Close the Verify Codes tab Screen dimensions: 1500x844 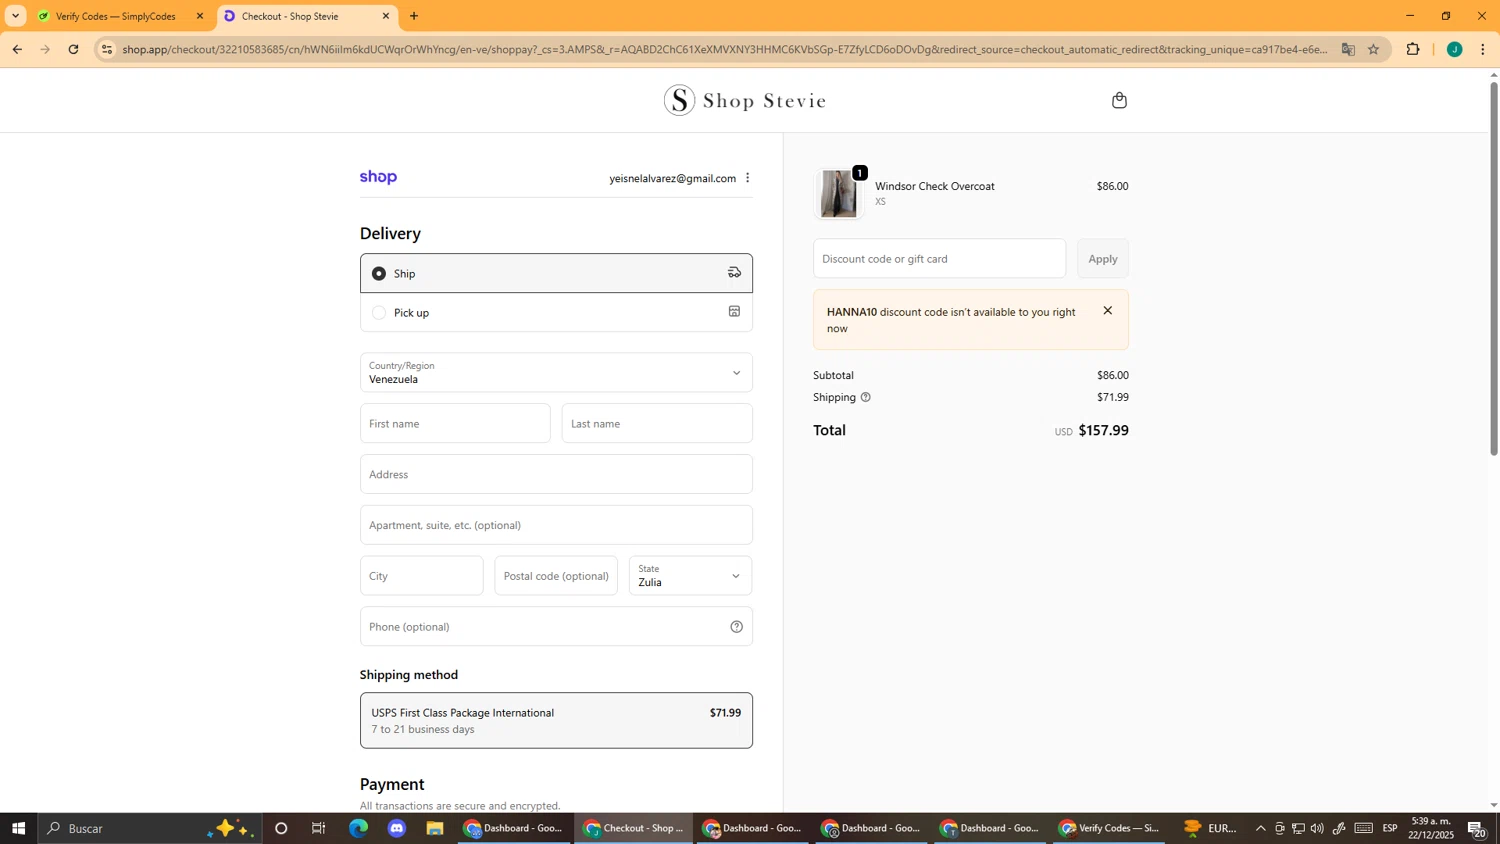(200, 16)
